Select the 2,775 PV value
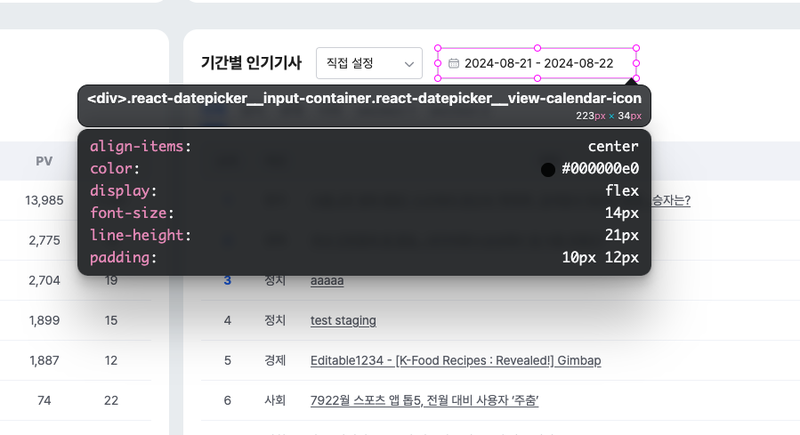 click(x=44, y=240)
